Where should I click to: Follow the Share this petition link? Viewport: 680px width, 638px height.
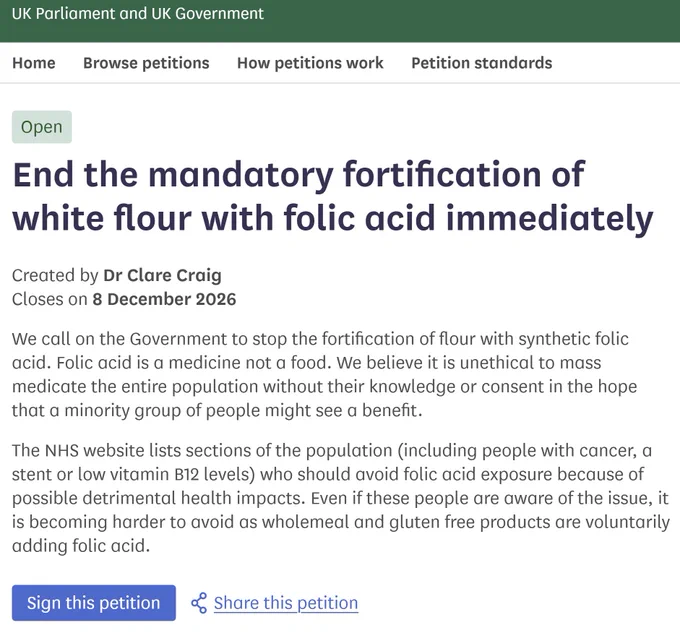coord(286,603)
